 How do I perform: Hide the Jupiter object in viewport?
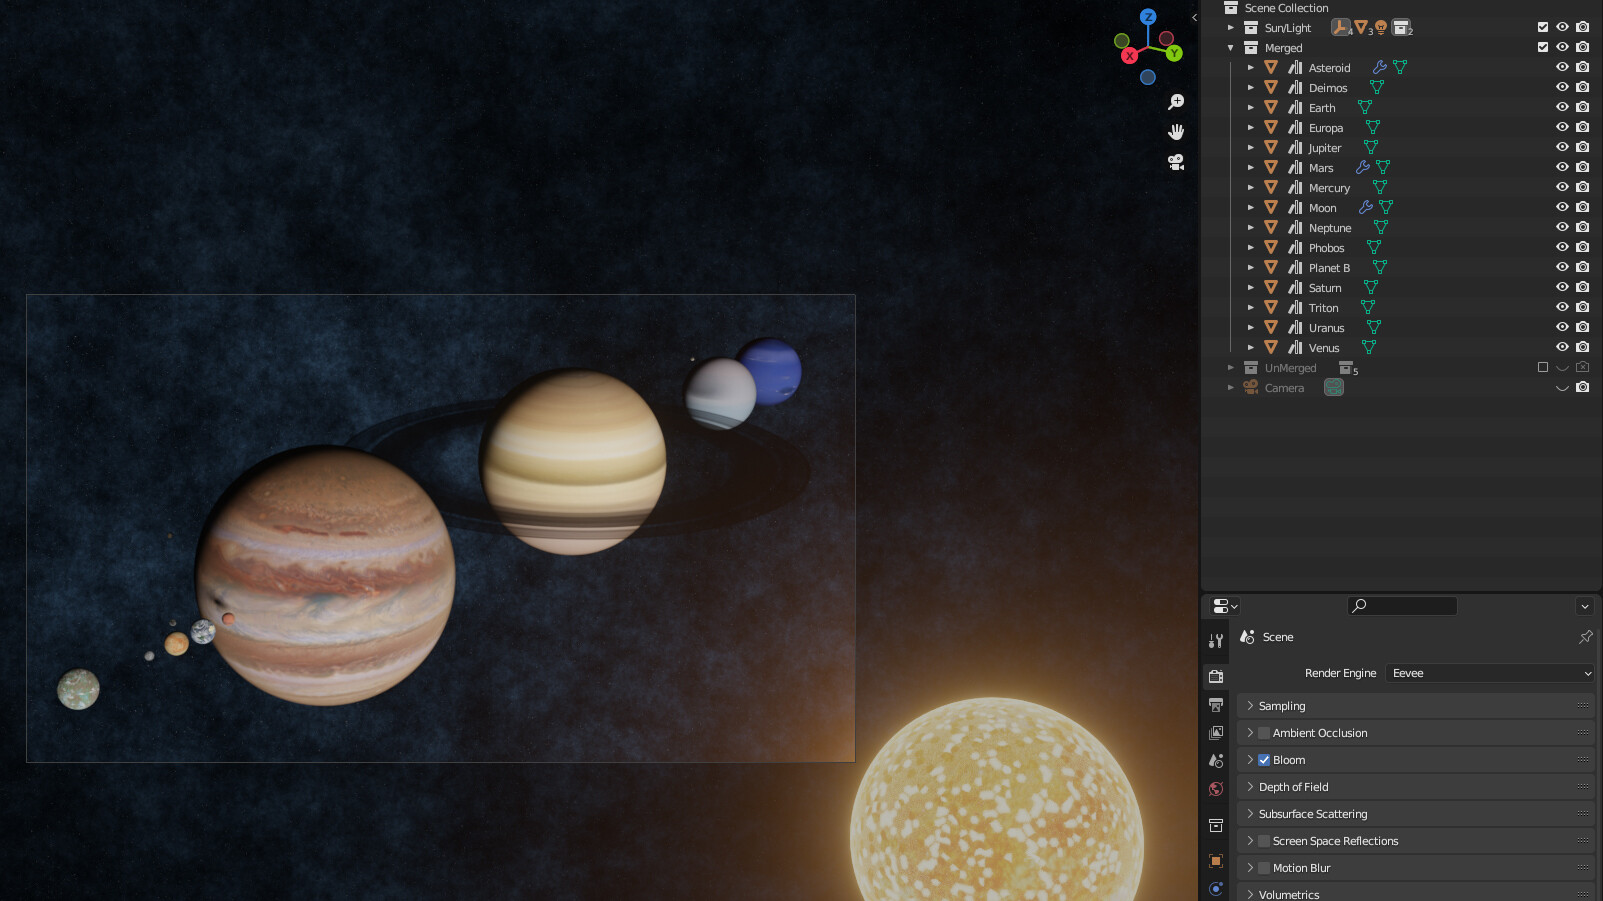click(1562, 147)
